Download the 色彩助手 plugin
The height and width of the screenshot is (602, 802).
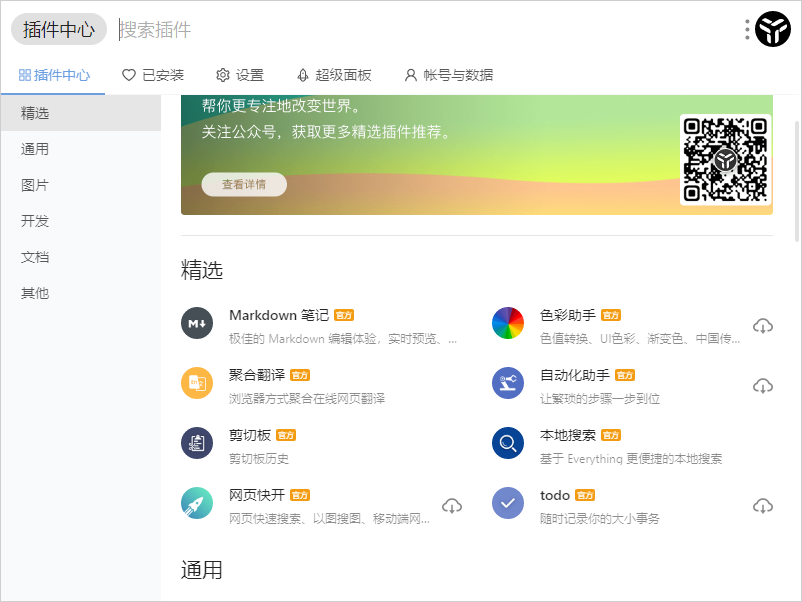(x=763, y=325)
